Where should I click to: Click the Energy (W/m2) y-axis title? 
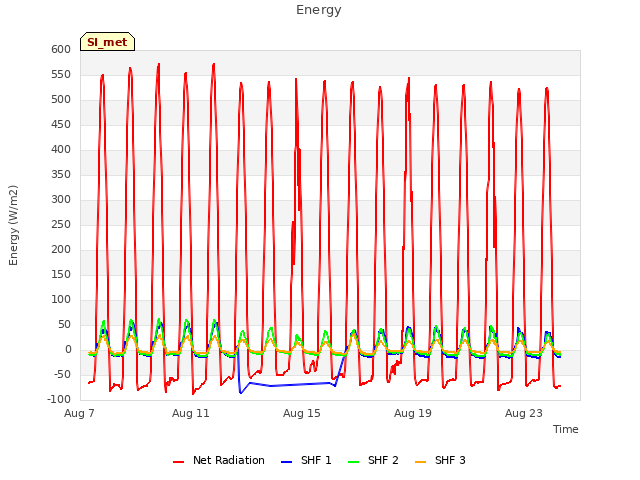pyautogui.click(x=13, y=225)
